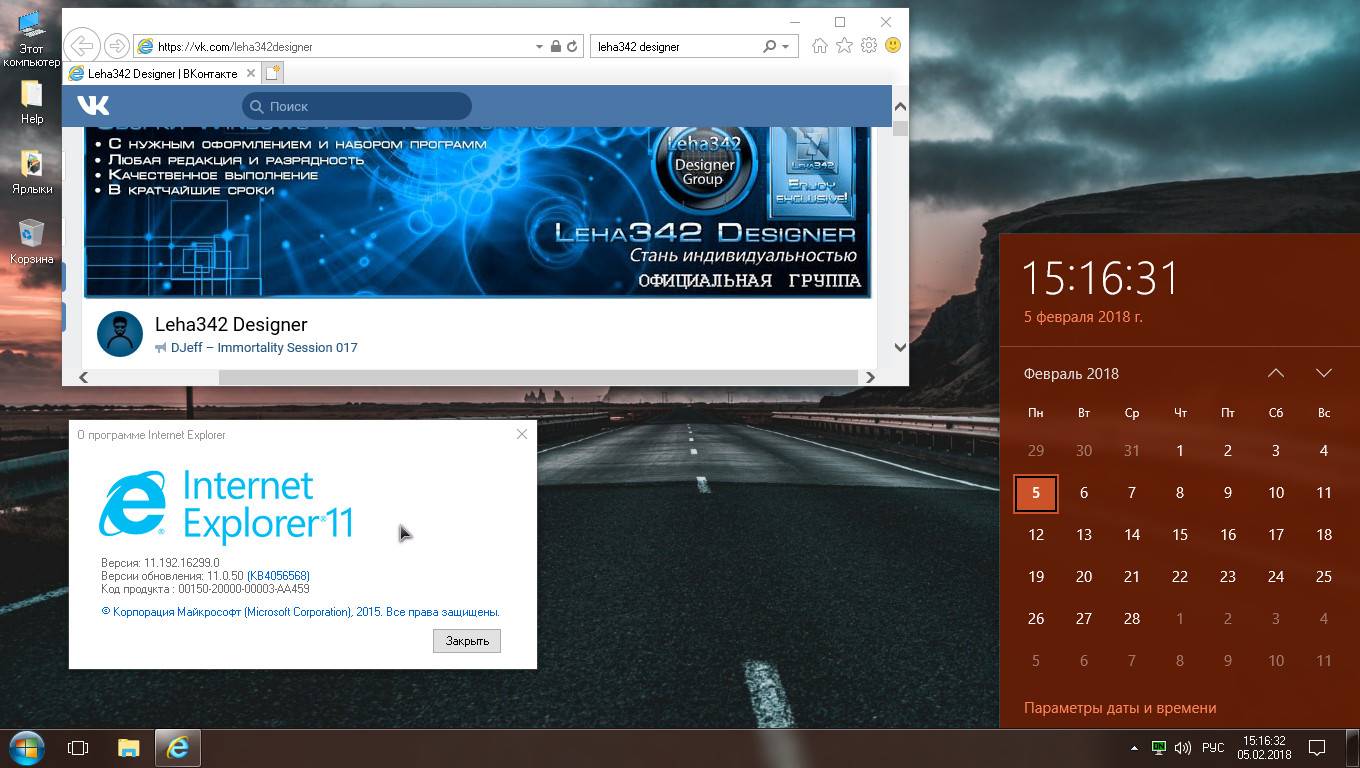This screenshot has height=768, width=1360.
Task: Select February 14 in the calendar
Action: (1132, 535)
